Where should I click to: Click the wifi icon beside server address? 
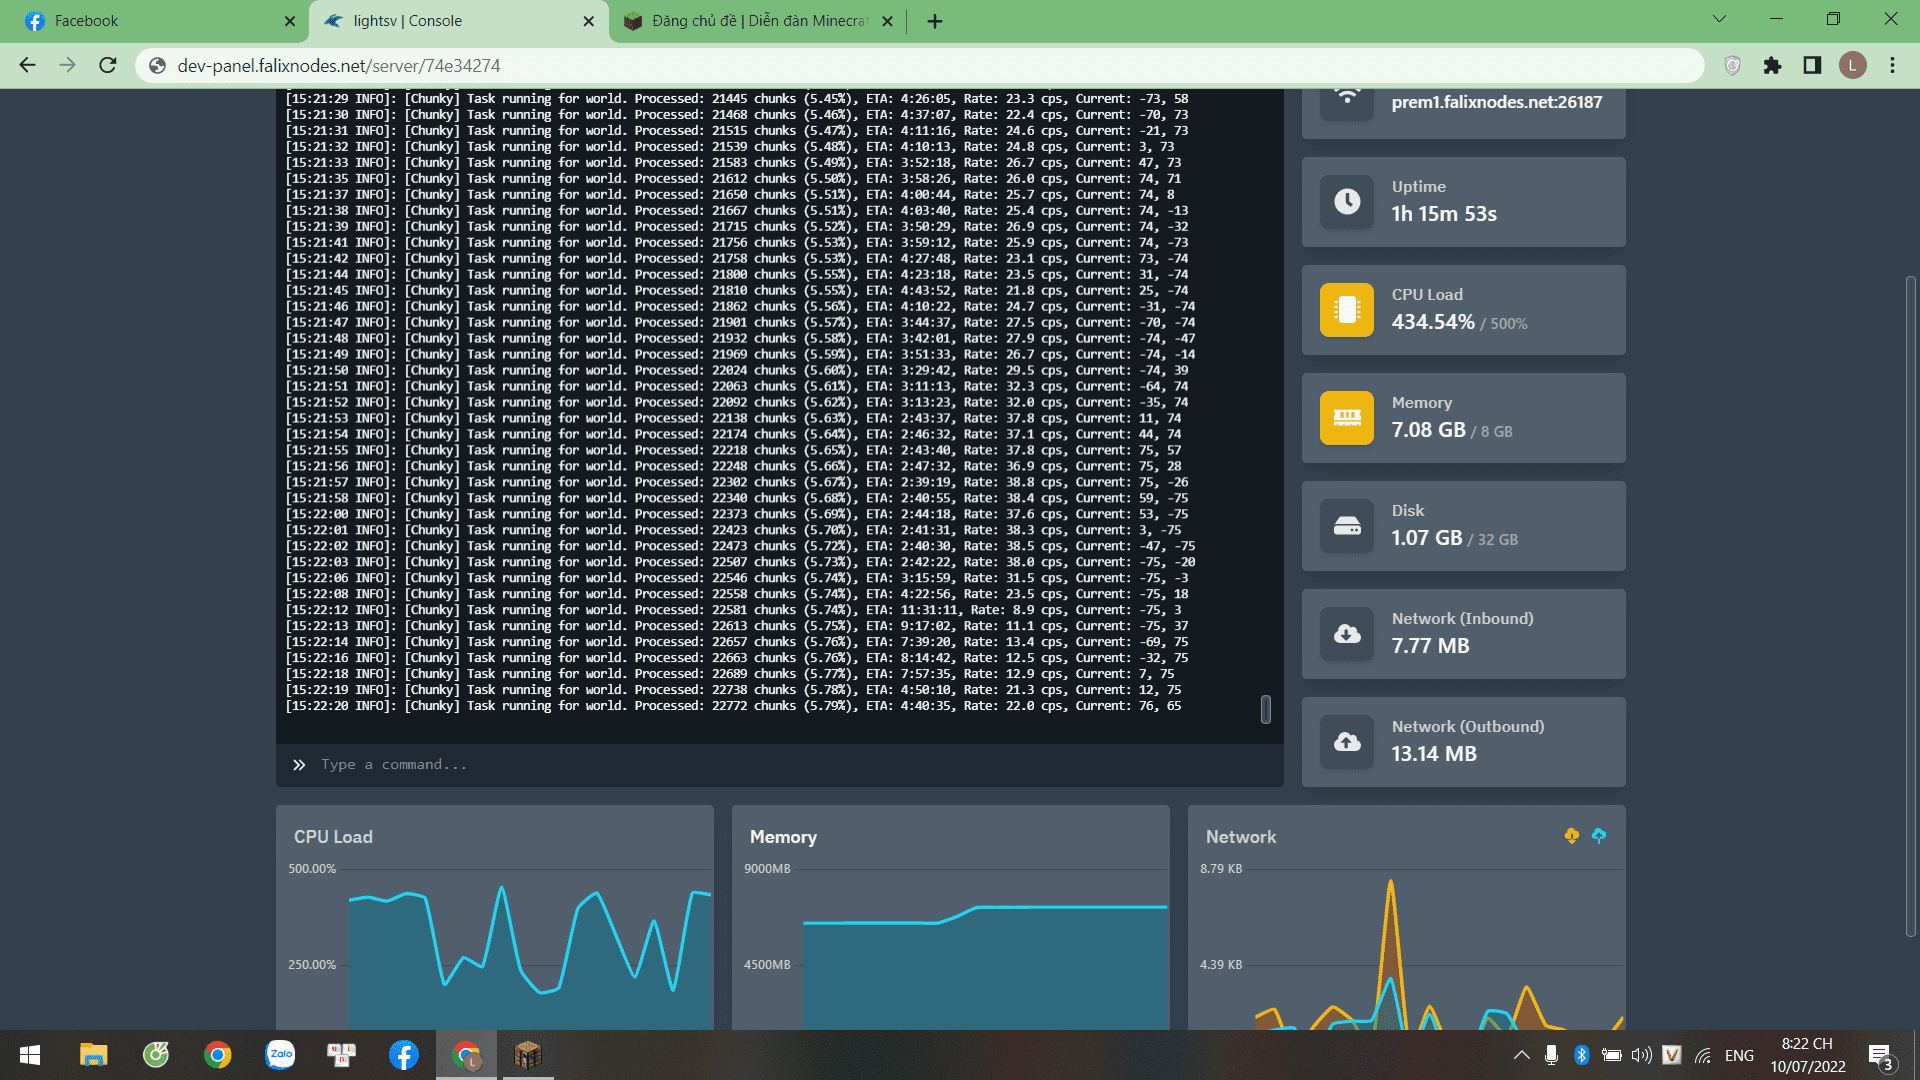coord(1347,98)
